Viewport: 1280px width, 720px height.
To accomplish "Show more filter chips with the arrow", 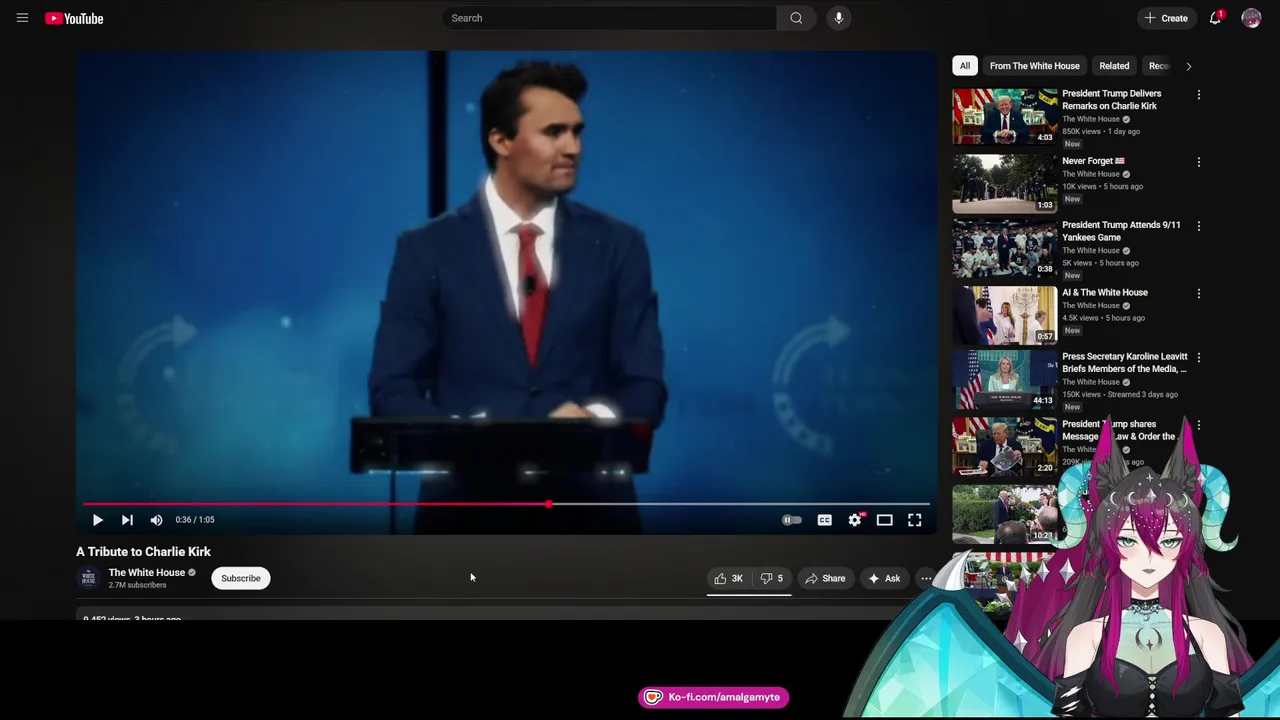I will coord(1188,66).
